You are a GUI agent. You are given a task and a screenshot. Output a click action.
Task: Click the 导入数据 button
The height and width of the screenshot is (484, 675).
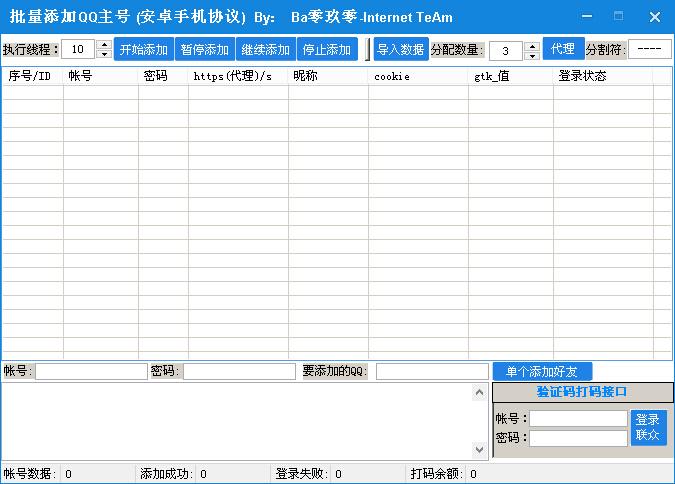tap(401, 49)
